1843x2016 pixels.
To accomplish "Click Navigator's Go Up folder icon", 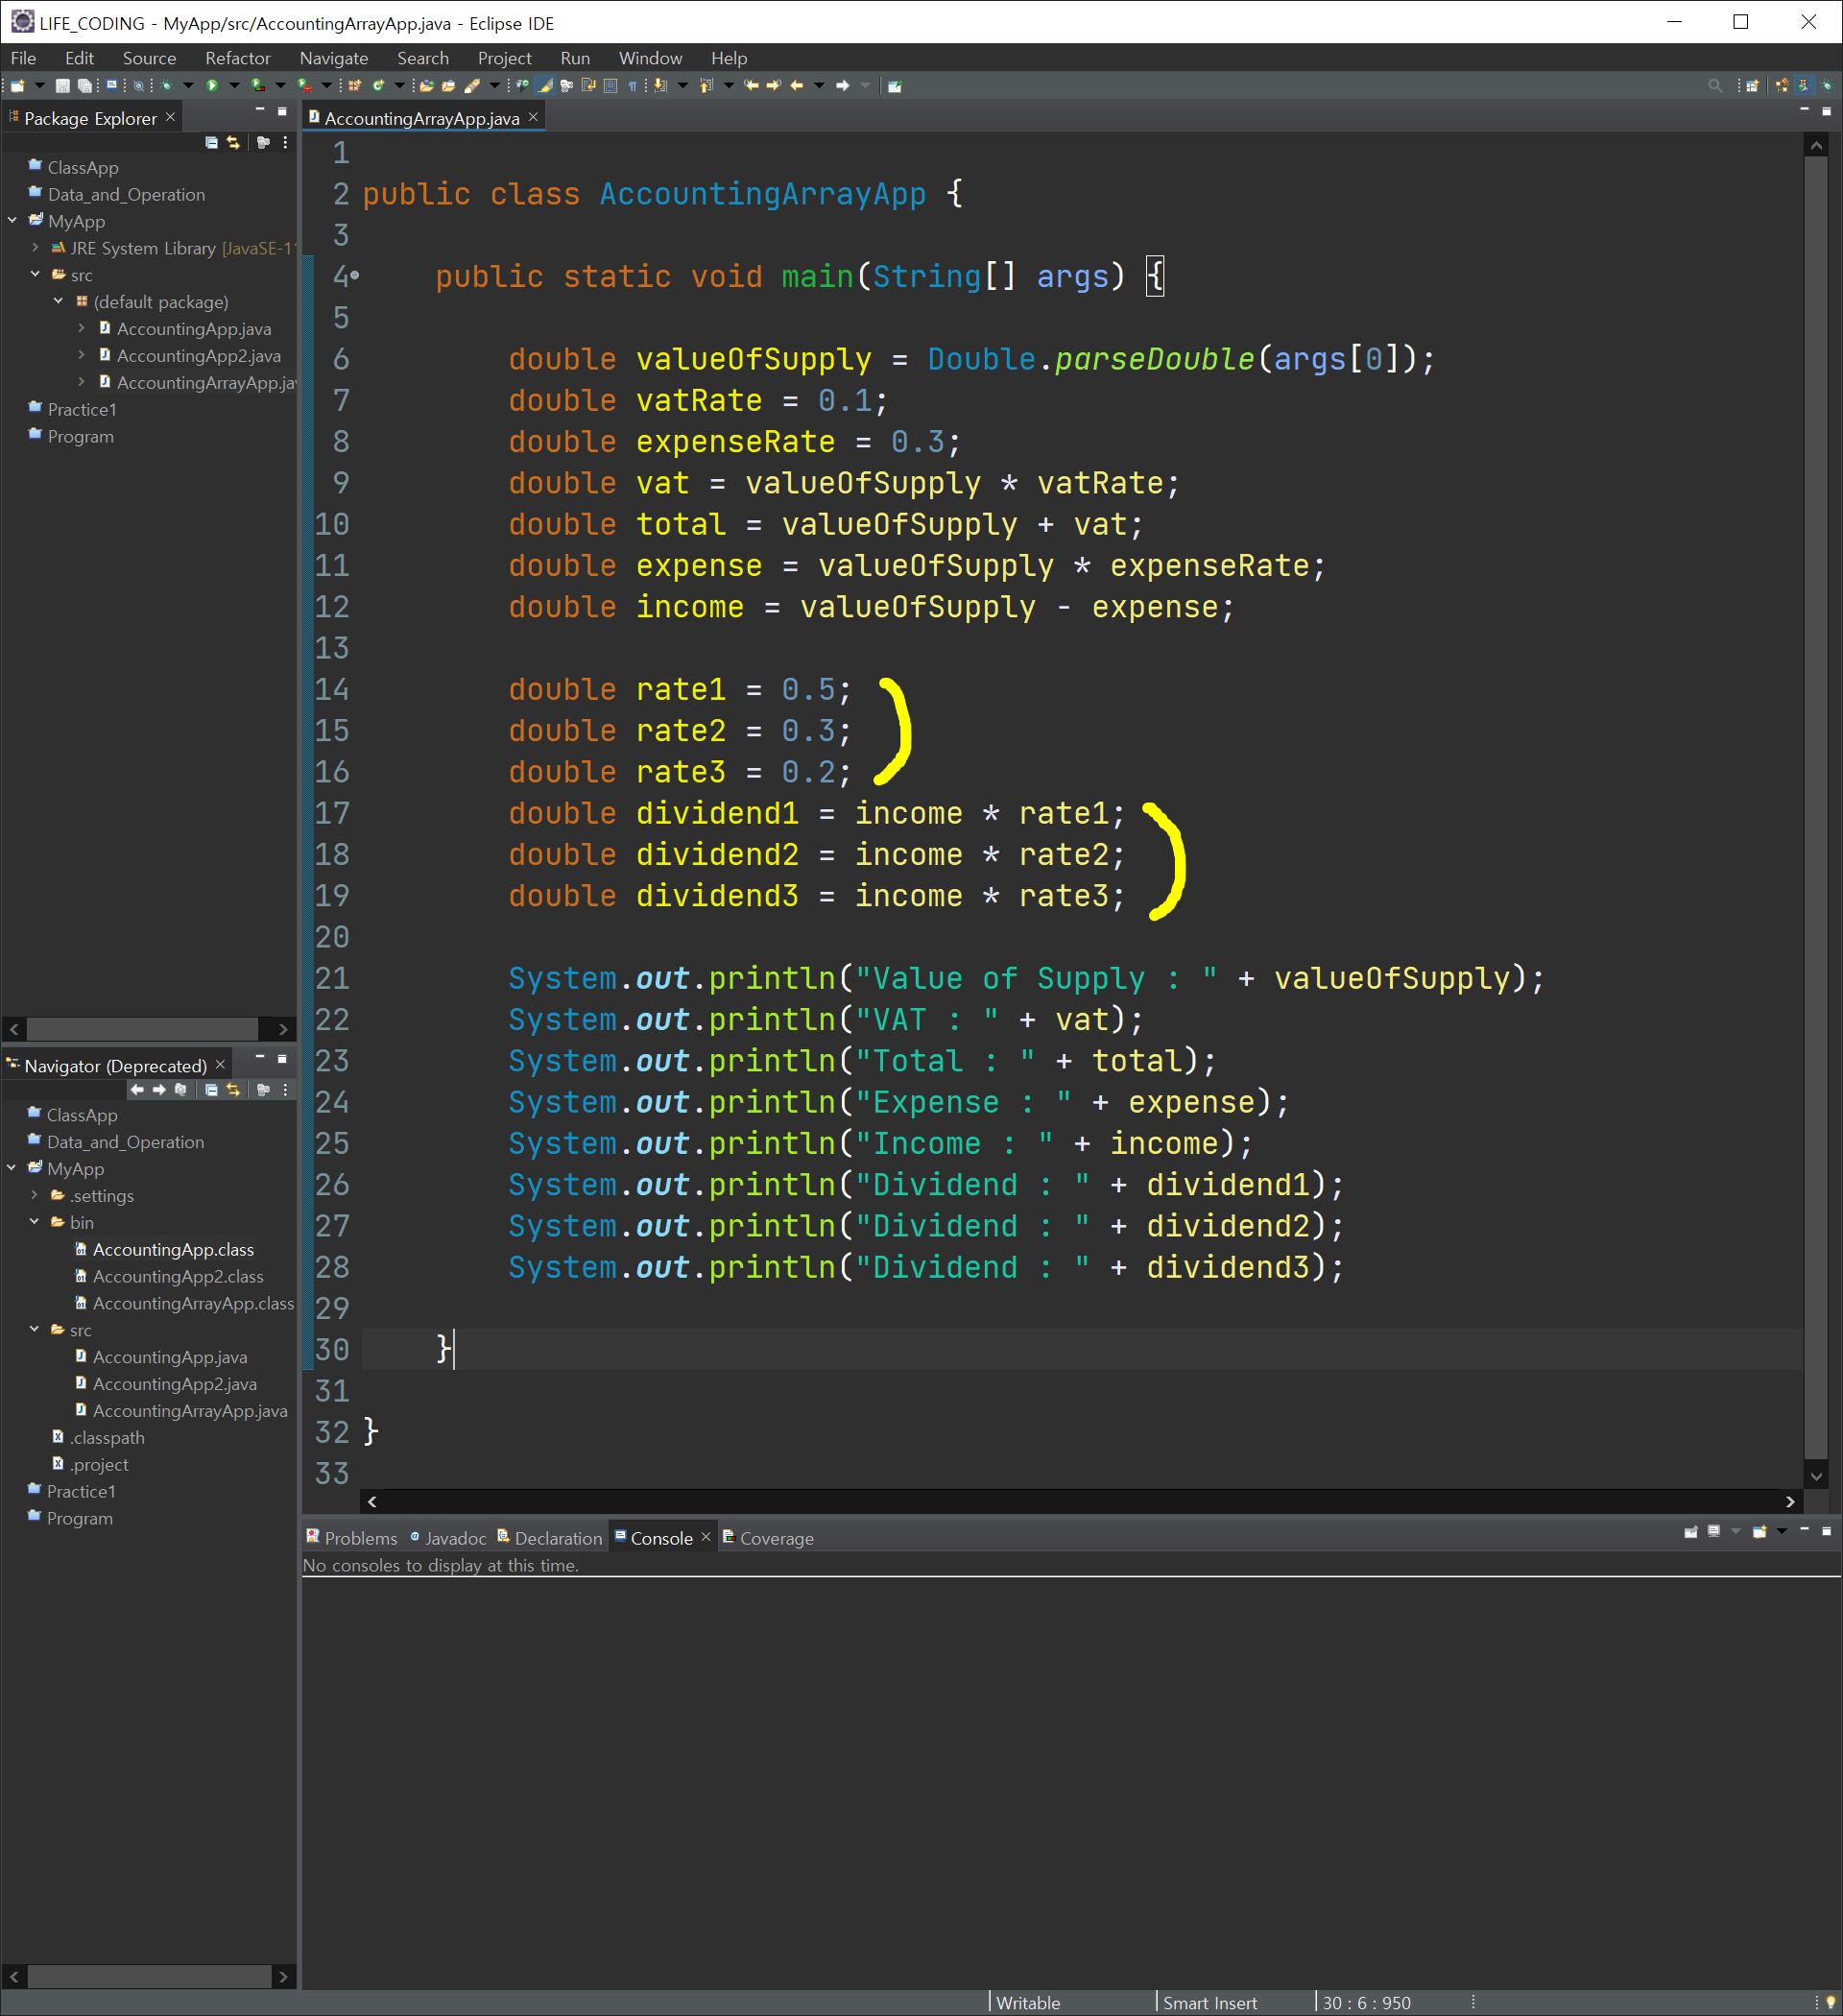I will click(x=181, y=1090).
